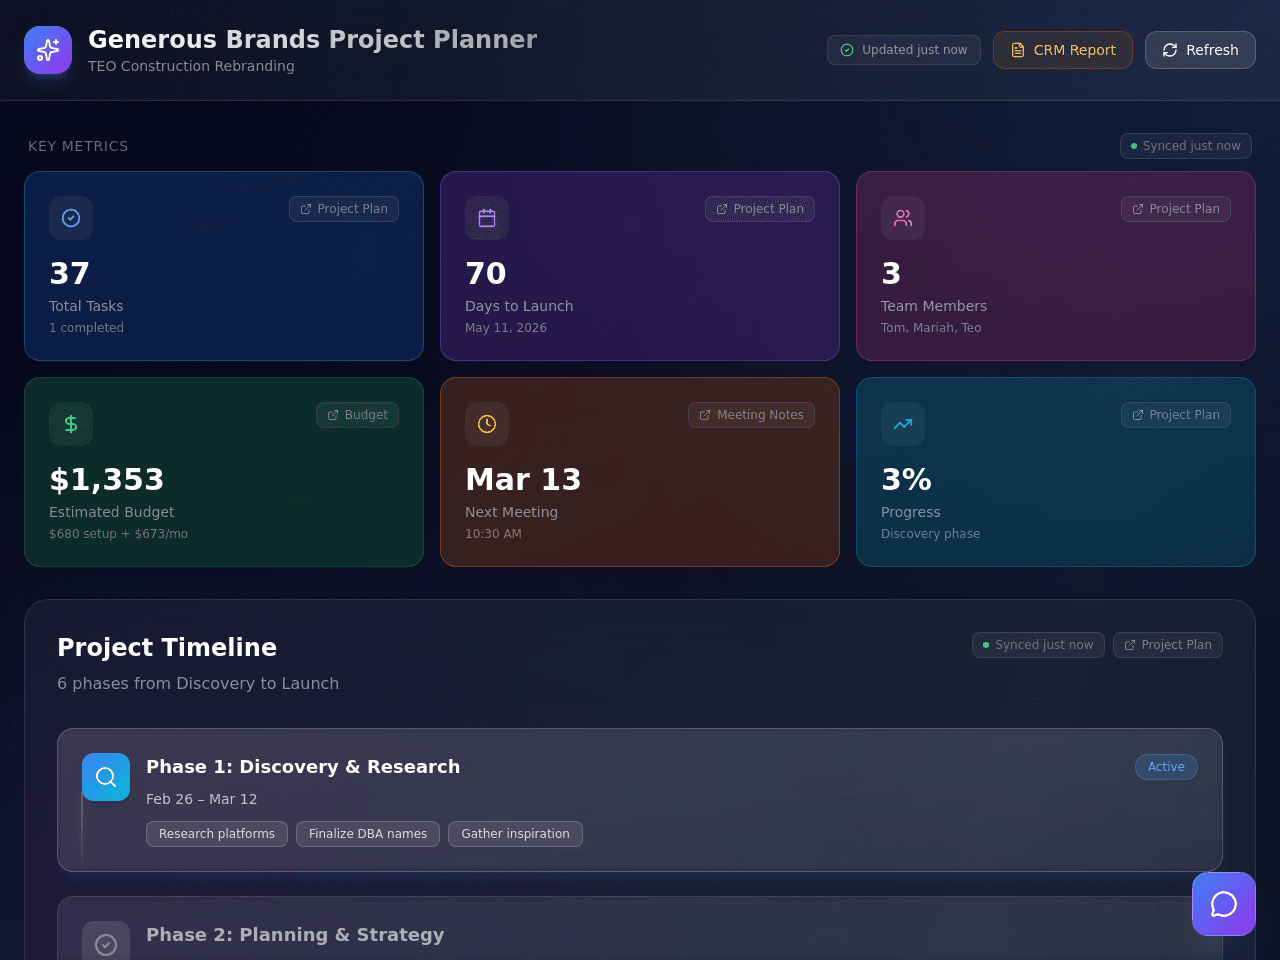Viewport: 1280px width, 960px height.
Task: Click the clock icon on Next Meeting card
Action: (x=487, y=424)
